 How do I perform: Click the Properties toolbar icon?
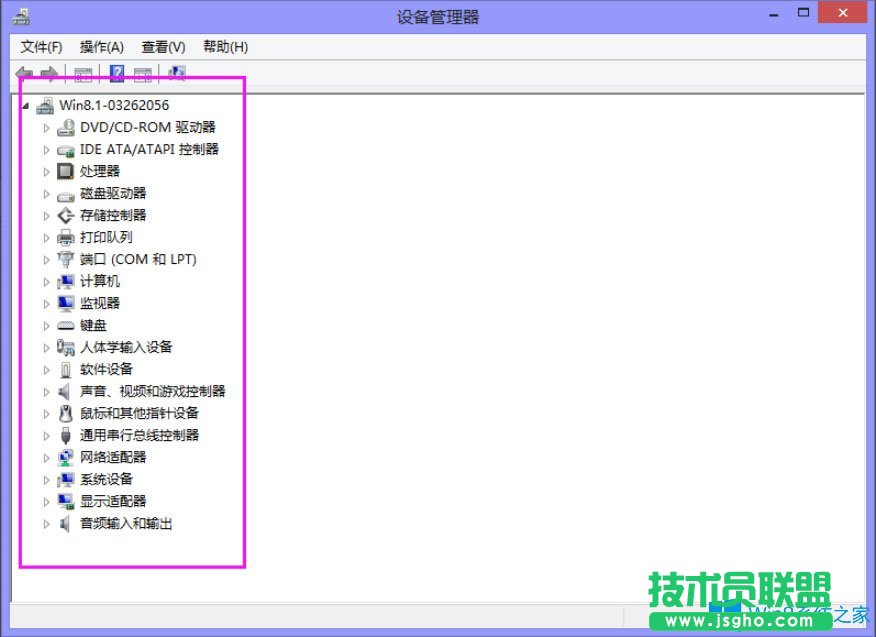pos(142,73)
